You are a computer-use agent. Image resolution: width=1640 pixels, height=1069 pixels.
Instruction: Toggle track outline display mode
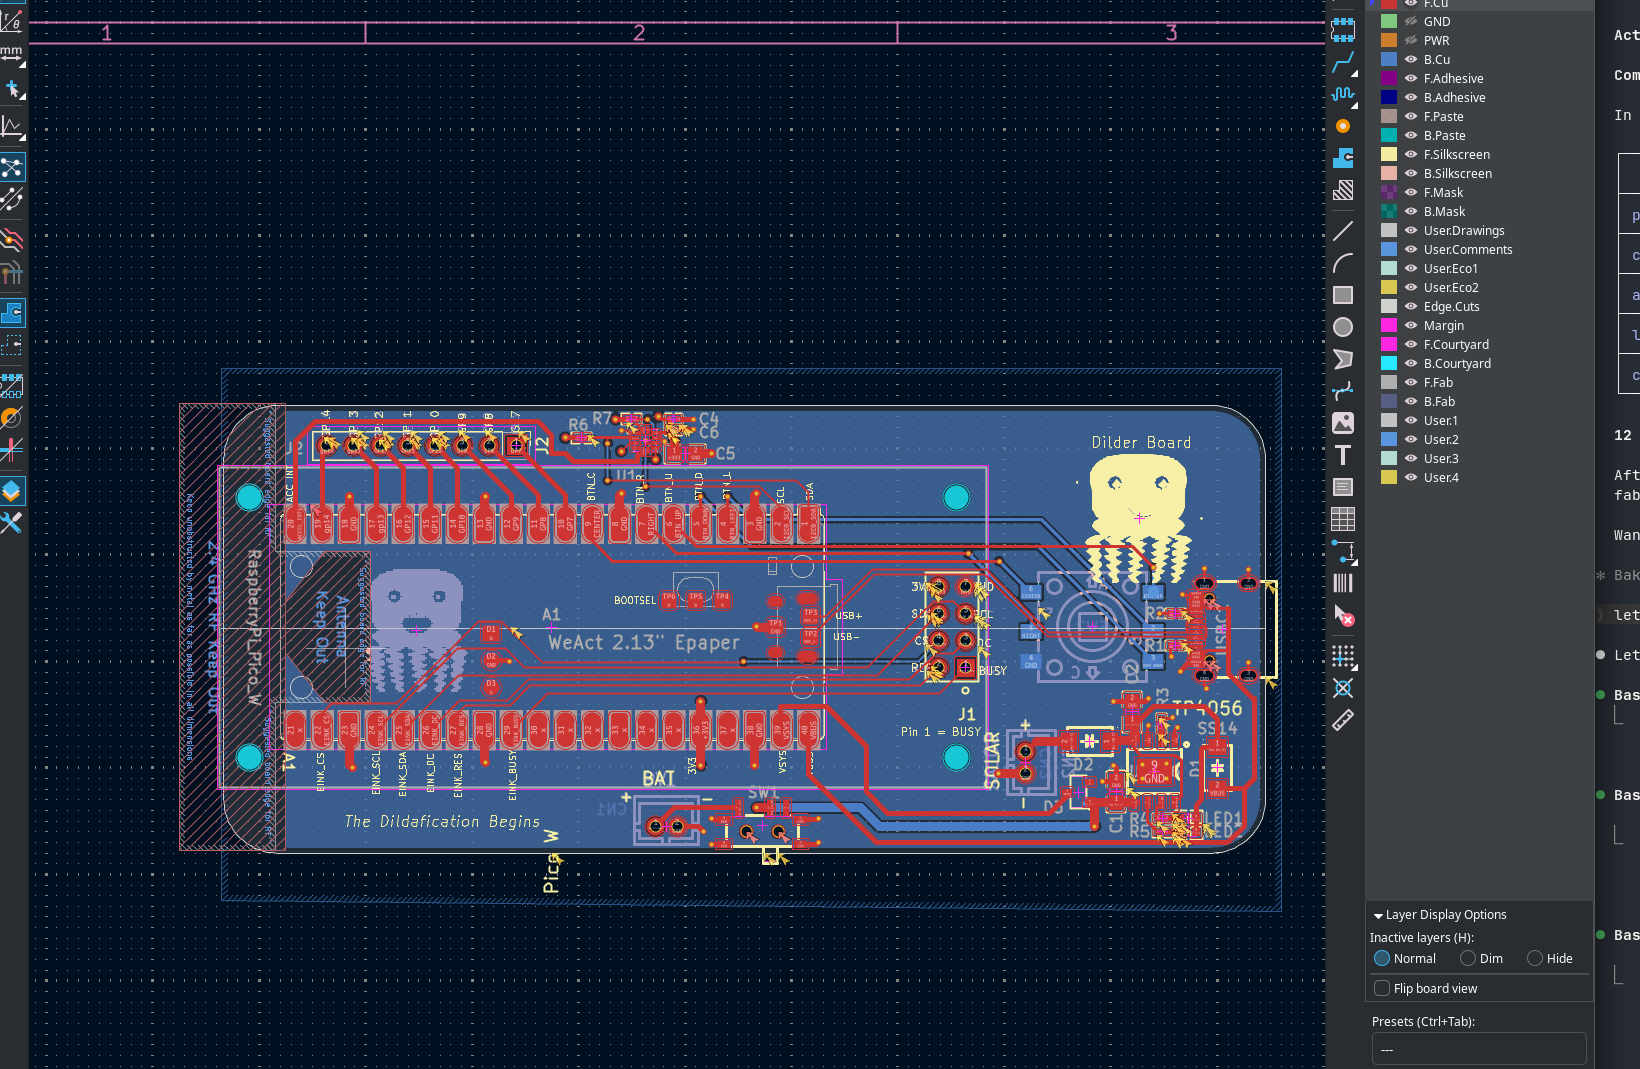click(x=12, y=451)
